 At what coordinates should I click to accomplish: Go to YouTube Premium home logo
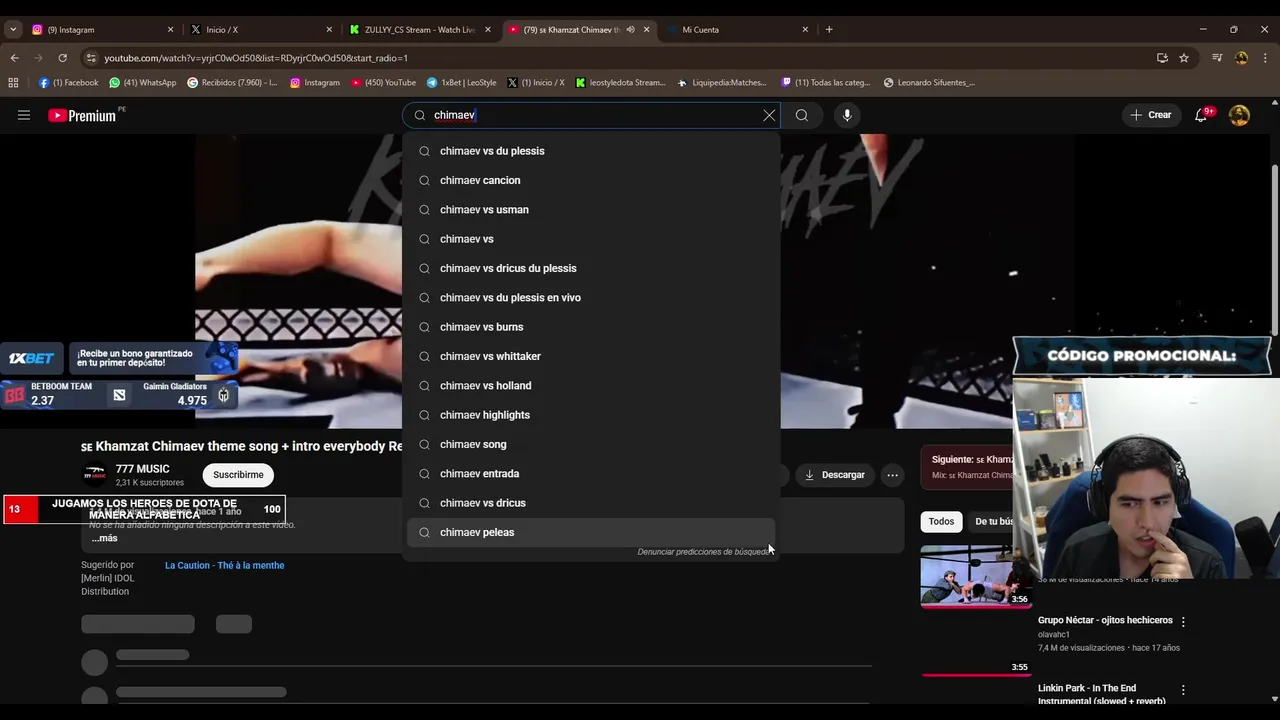click(x=82, y=115)
